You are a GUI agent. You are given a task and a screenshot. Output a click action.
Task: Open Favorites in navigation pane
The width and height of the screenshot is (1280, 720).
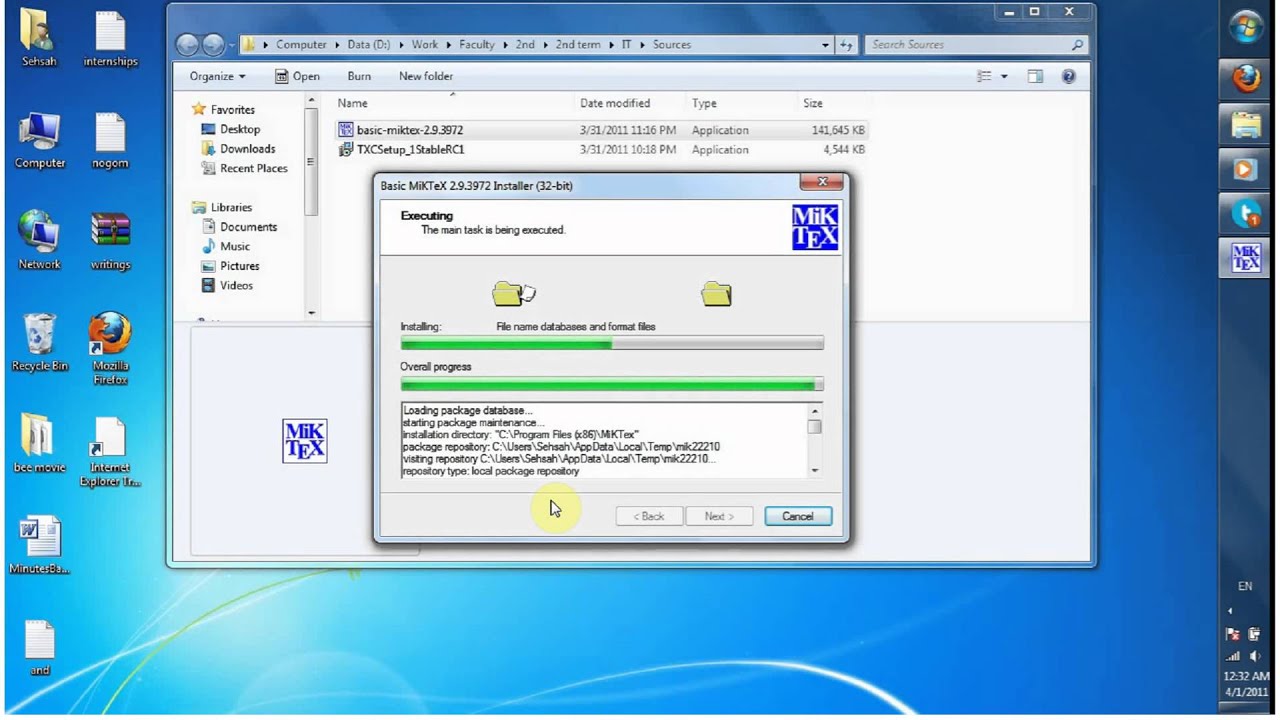click(223, 110)
